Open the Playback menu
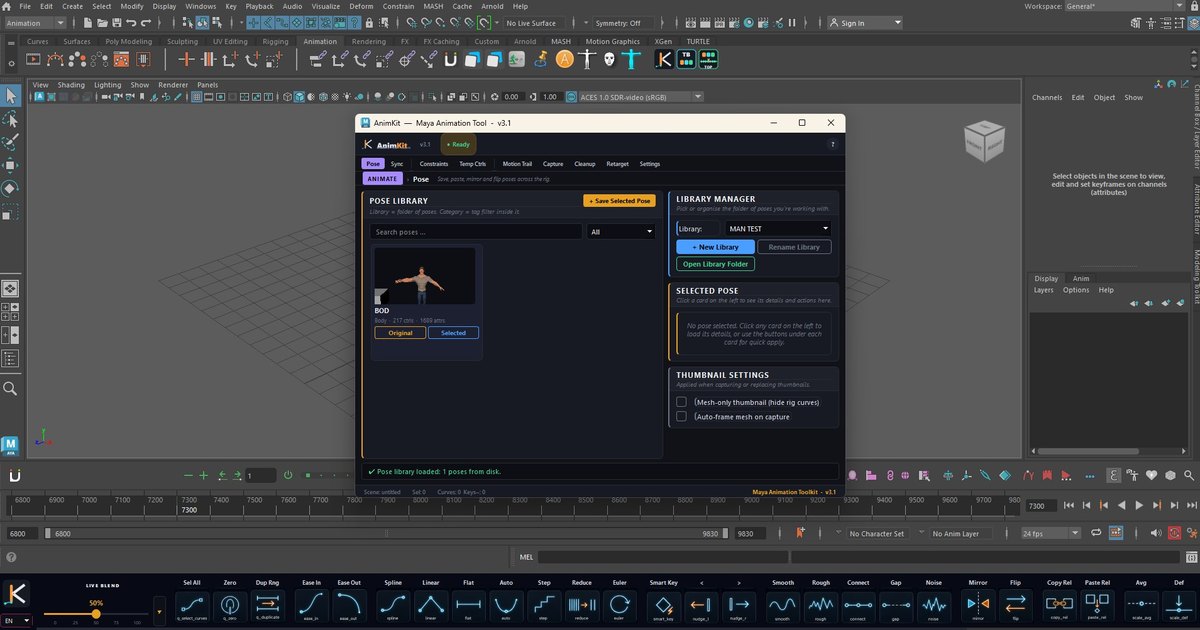This screenshot has width=1200, height=630. point(259,6)
